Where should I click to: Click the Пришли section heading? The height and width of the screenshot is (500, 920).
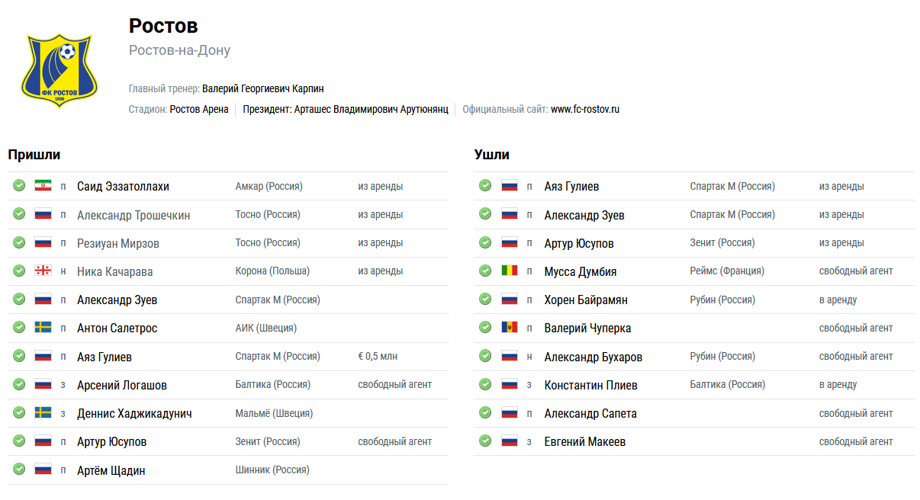34,154
